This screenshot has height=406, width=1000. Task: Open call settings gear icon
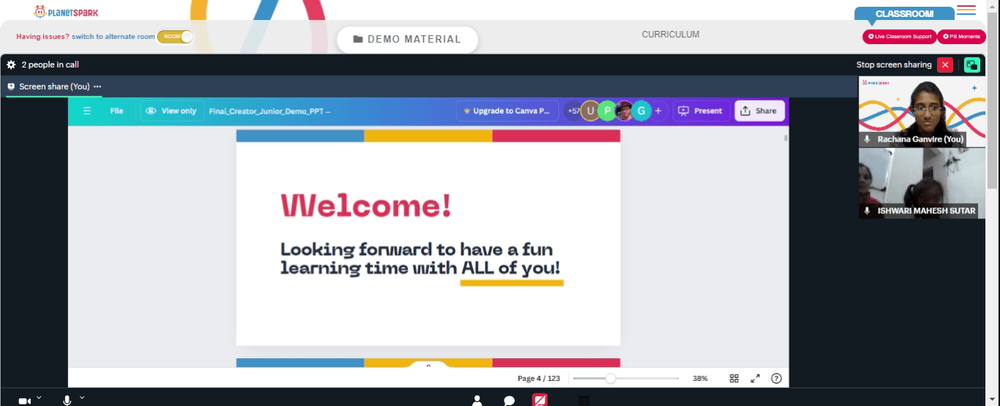[11, 64]
